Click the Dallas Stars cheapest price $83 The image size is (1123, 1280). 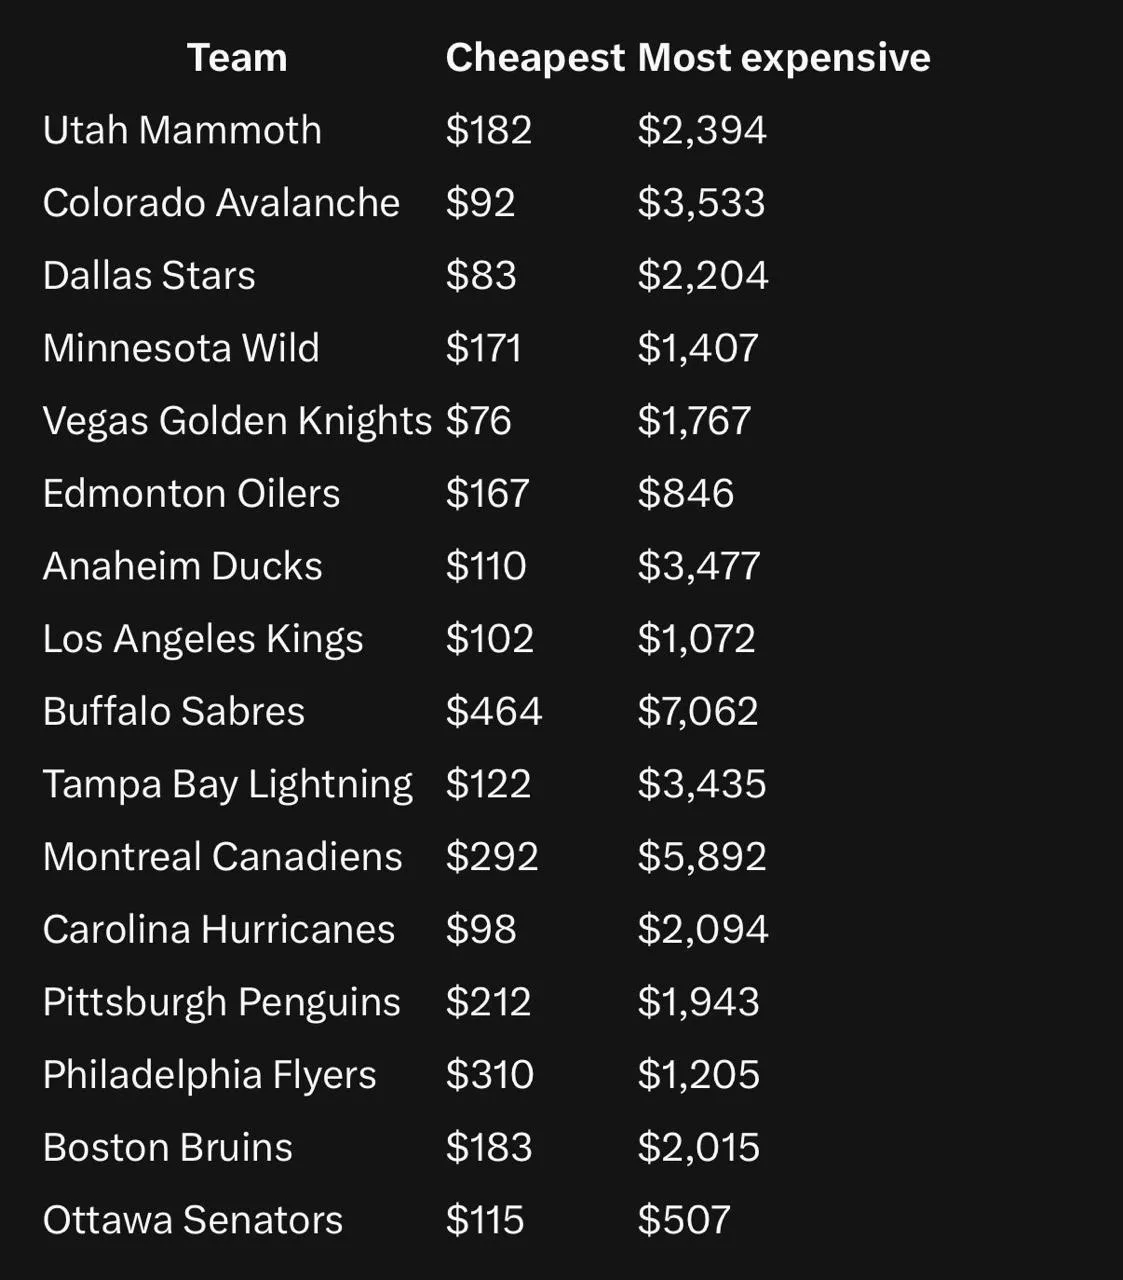coord(481,275)
